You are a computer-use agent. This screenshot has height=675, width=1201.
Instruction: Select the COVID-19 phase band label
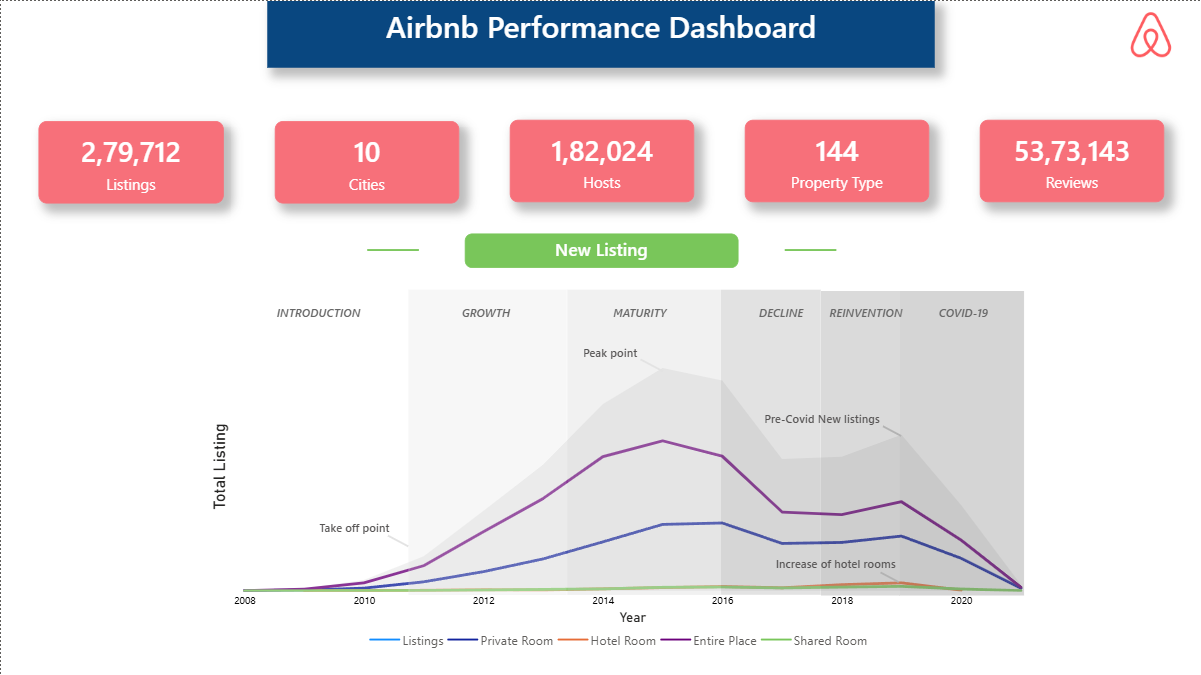click(963, 314)
